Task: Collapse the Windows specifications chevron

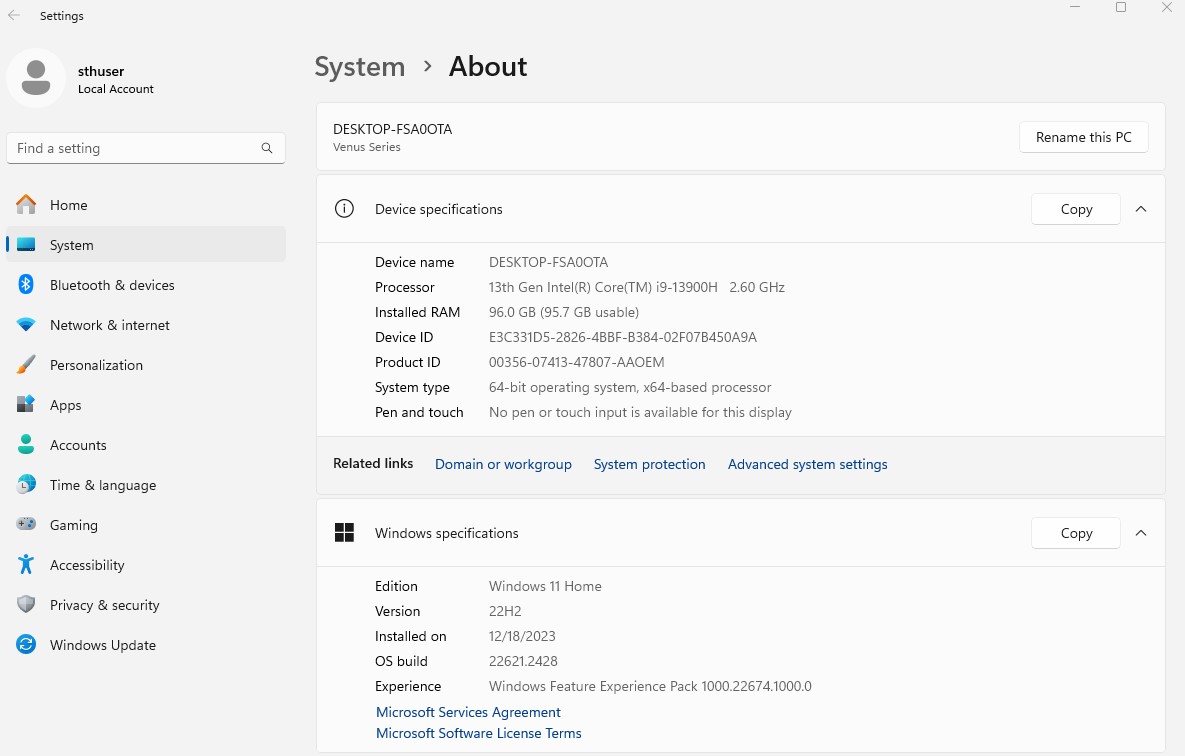Action: click(x=1141, y=533)
